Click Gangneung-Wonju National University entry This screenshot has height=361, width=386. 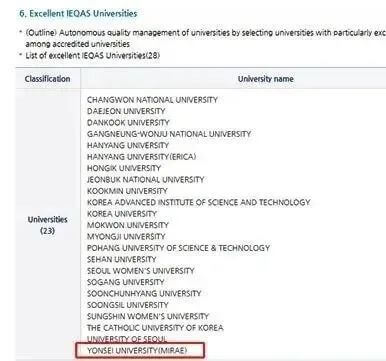coord(169,134)
